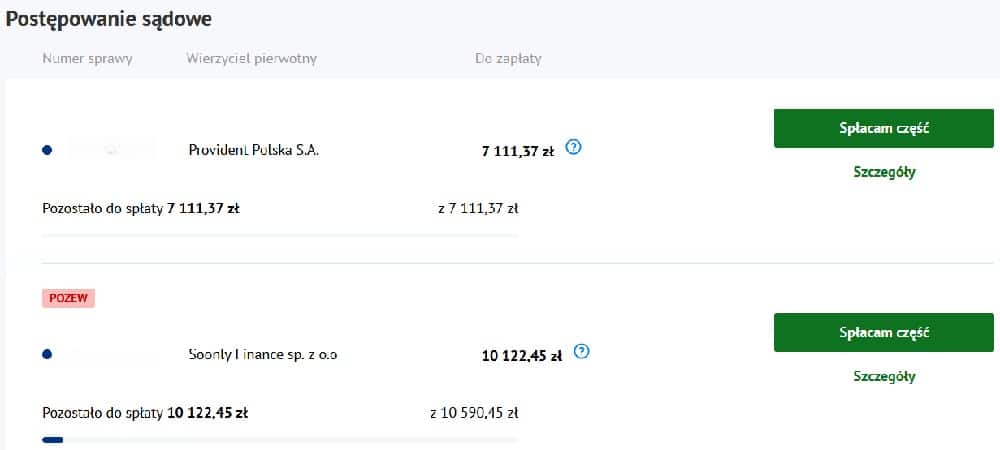Click the Postępowanie sądowe section heading
Screen dimensions: 1000x450
pos(108,19)
